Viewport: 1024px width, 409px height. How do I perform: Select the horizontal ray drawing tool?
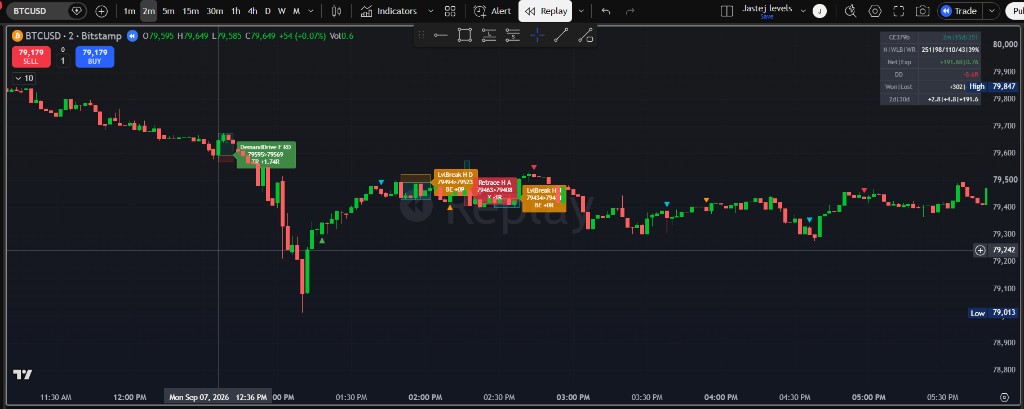441,35
